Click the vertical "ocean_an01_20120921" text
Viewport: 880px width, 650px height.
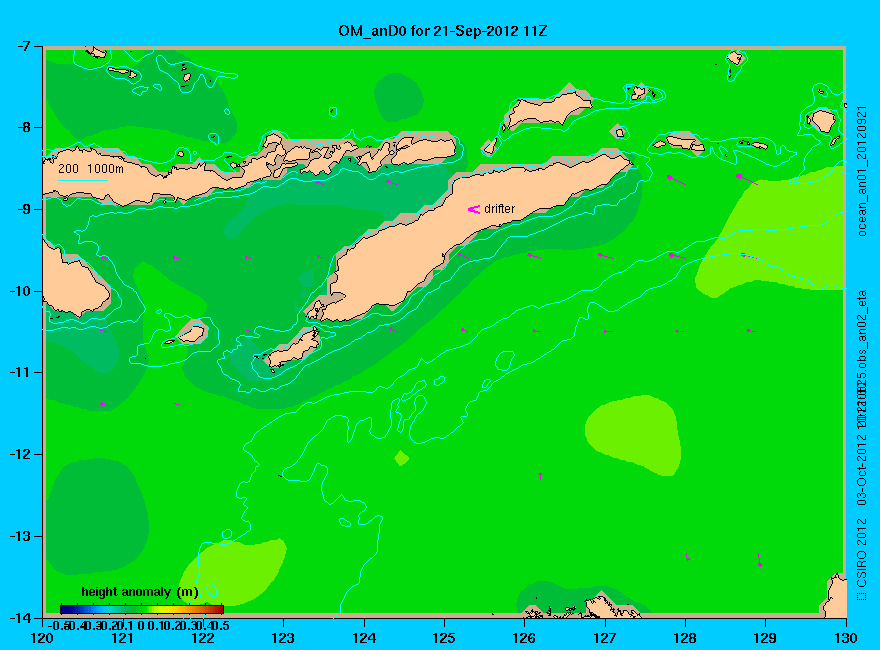pyautogui.click(x=863, y=171)
